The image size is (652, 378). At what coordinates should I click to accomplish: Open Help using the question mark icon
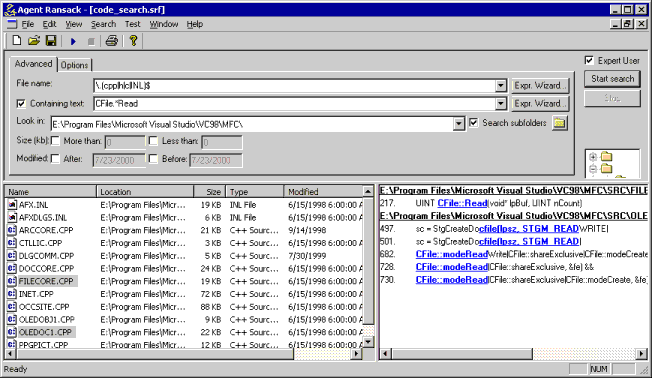coord(133,41)
